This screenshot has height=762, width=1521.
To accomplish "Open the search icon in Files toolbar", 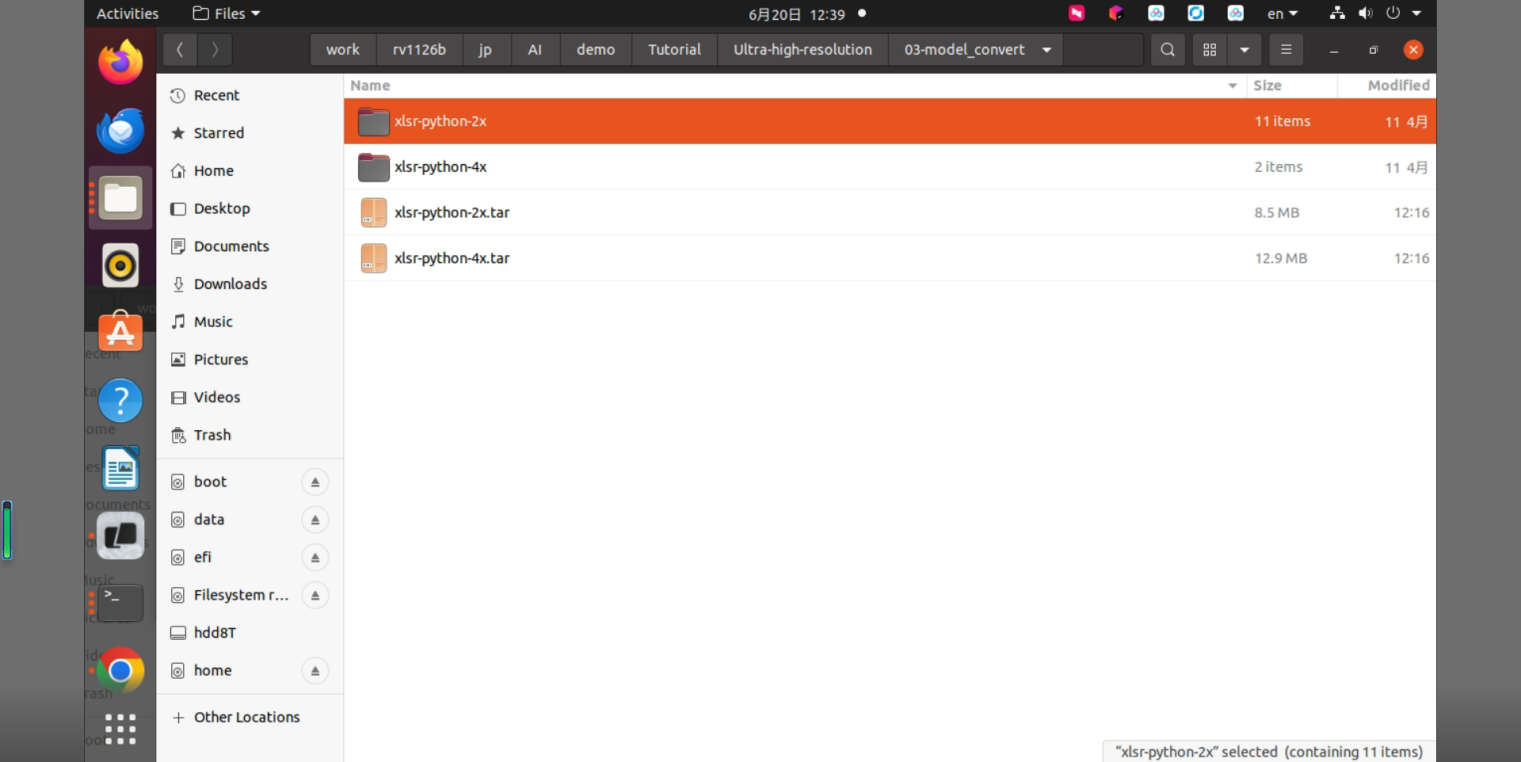I will click(1167, 50).
